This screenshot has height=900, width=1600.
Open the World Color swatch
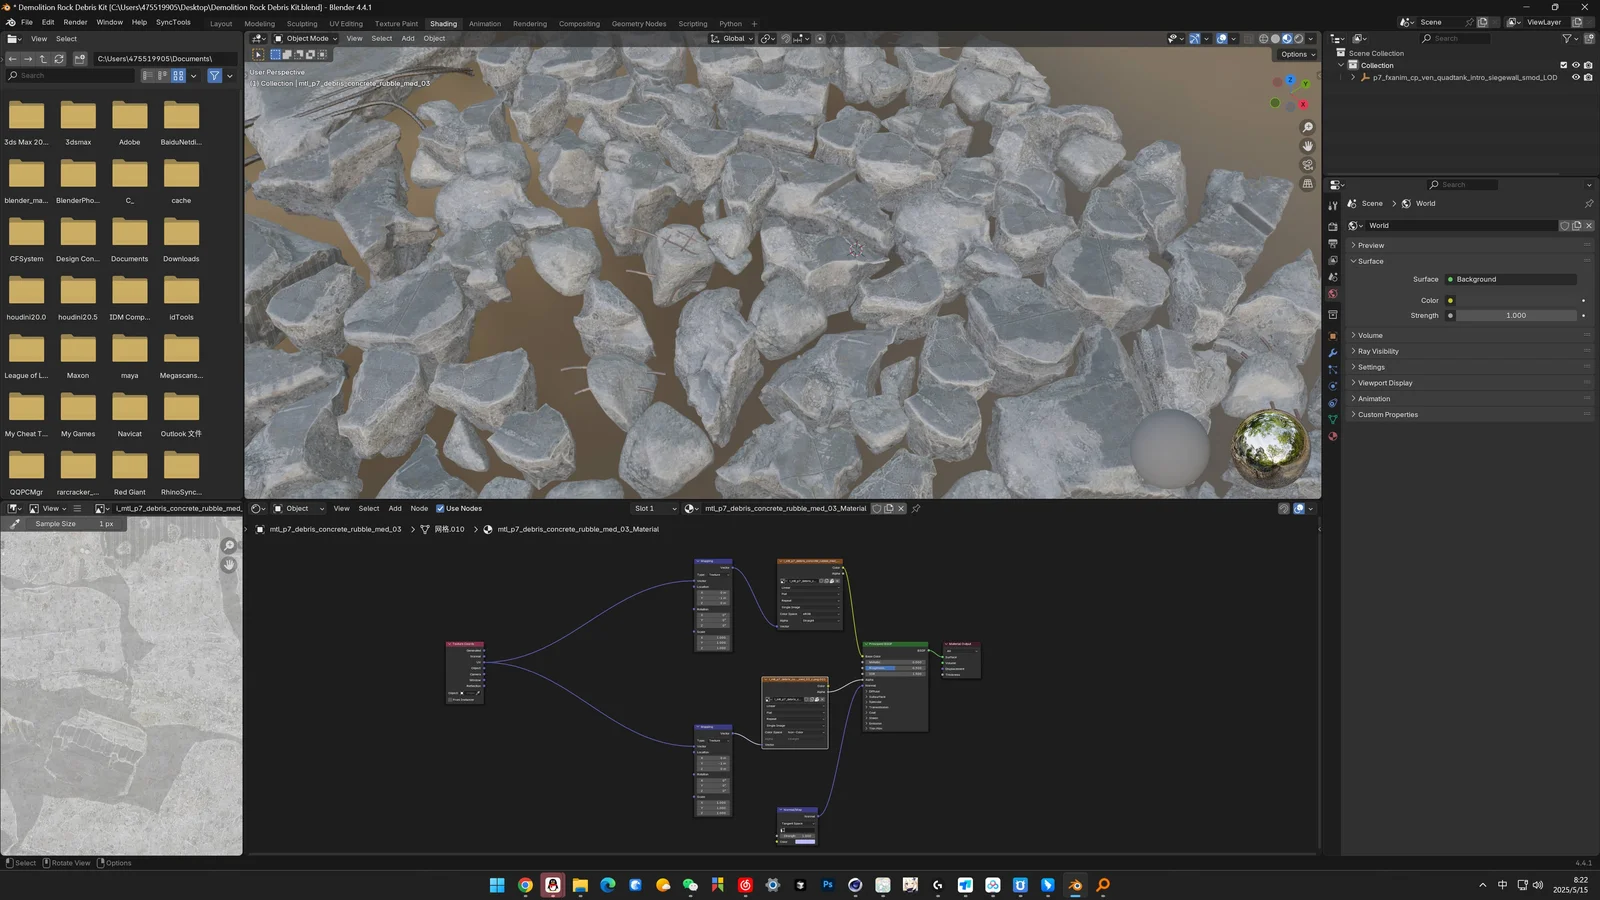[1450, 300]
